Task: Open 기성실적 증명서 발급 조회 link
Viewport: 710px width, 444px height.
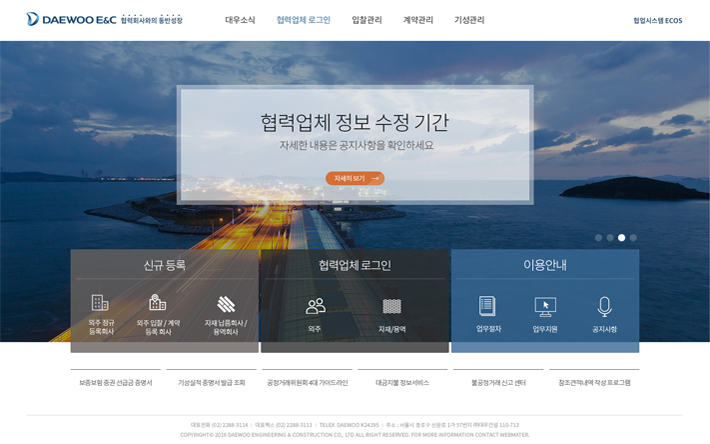Action: (x=211, y=382)
